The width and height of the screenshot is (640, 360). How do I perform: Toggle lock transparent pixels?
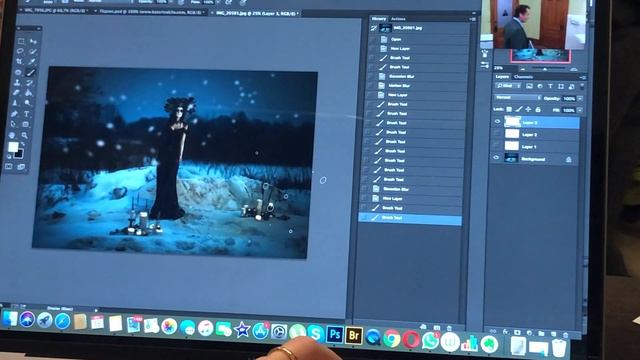tap(509, 109)
